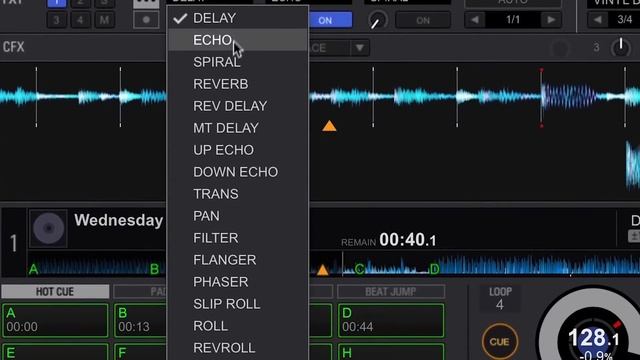640x360 pixels.
Task: Select DOWN ECHO effect
Action: pyautogui.click(x=238, y=172)
